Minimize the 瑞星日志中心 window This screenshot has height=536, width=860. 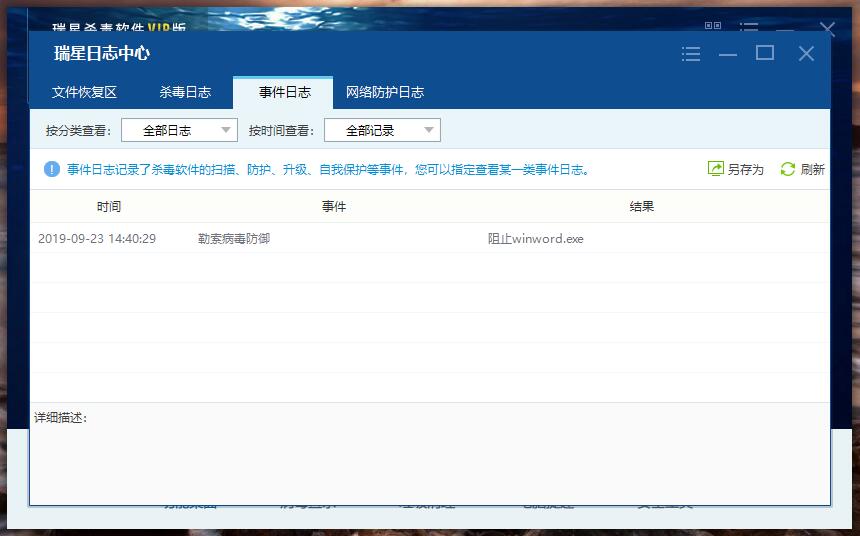(x=728, y=54)
